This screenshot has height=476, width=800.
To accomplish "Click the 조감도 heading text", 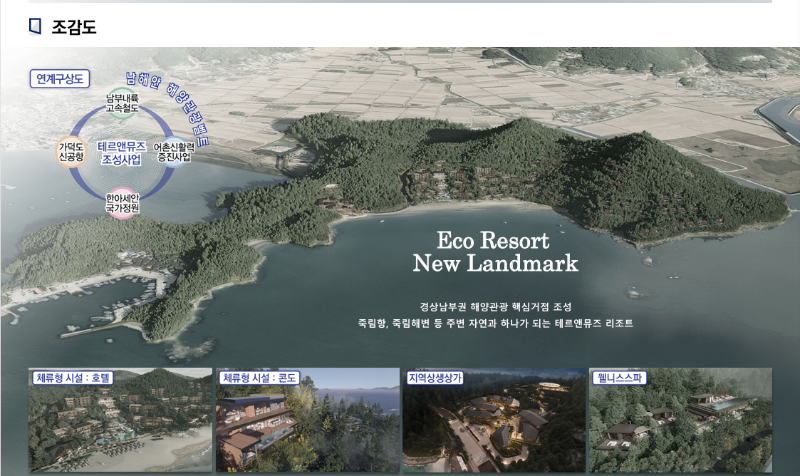I will (74, 27).
